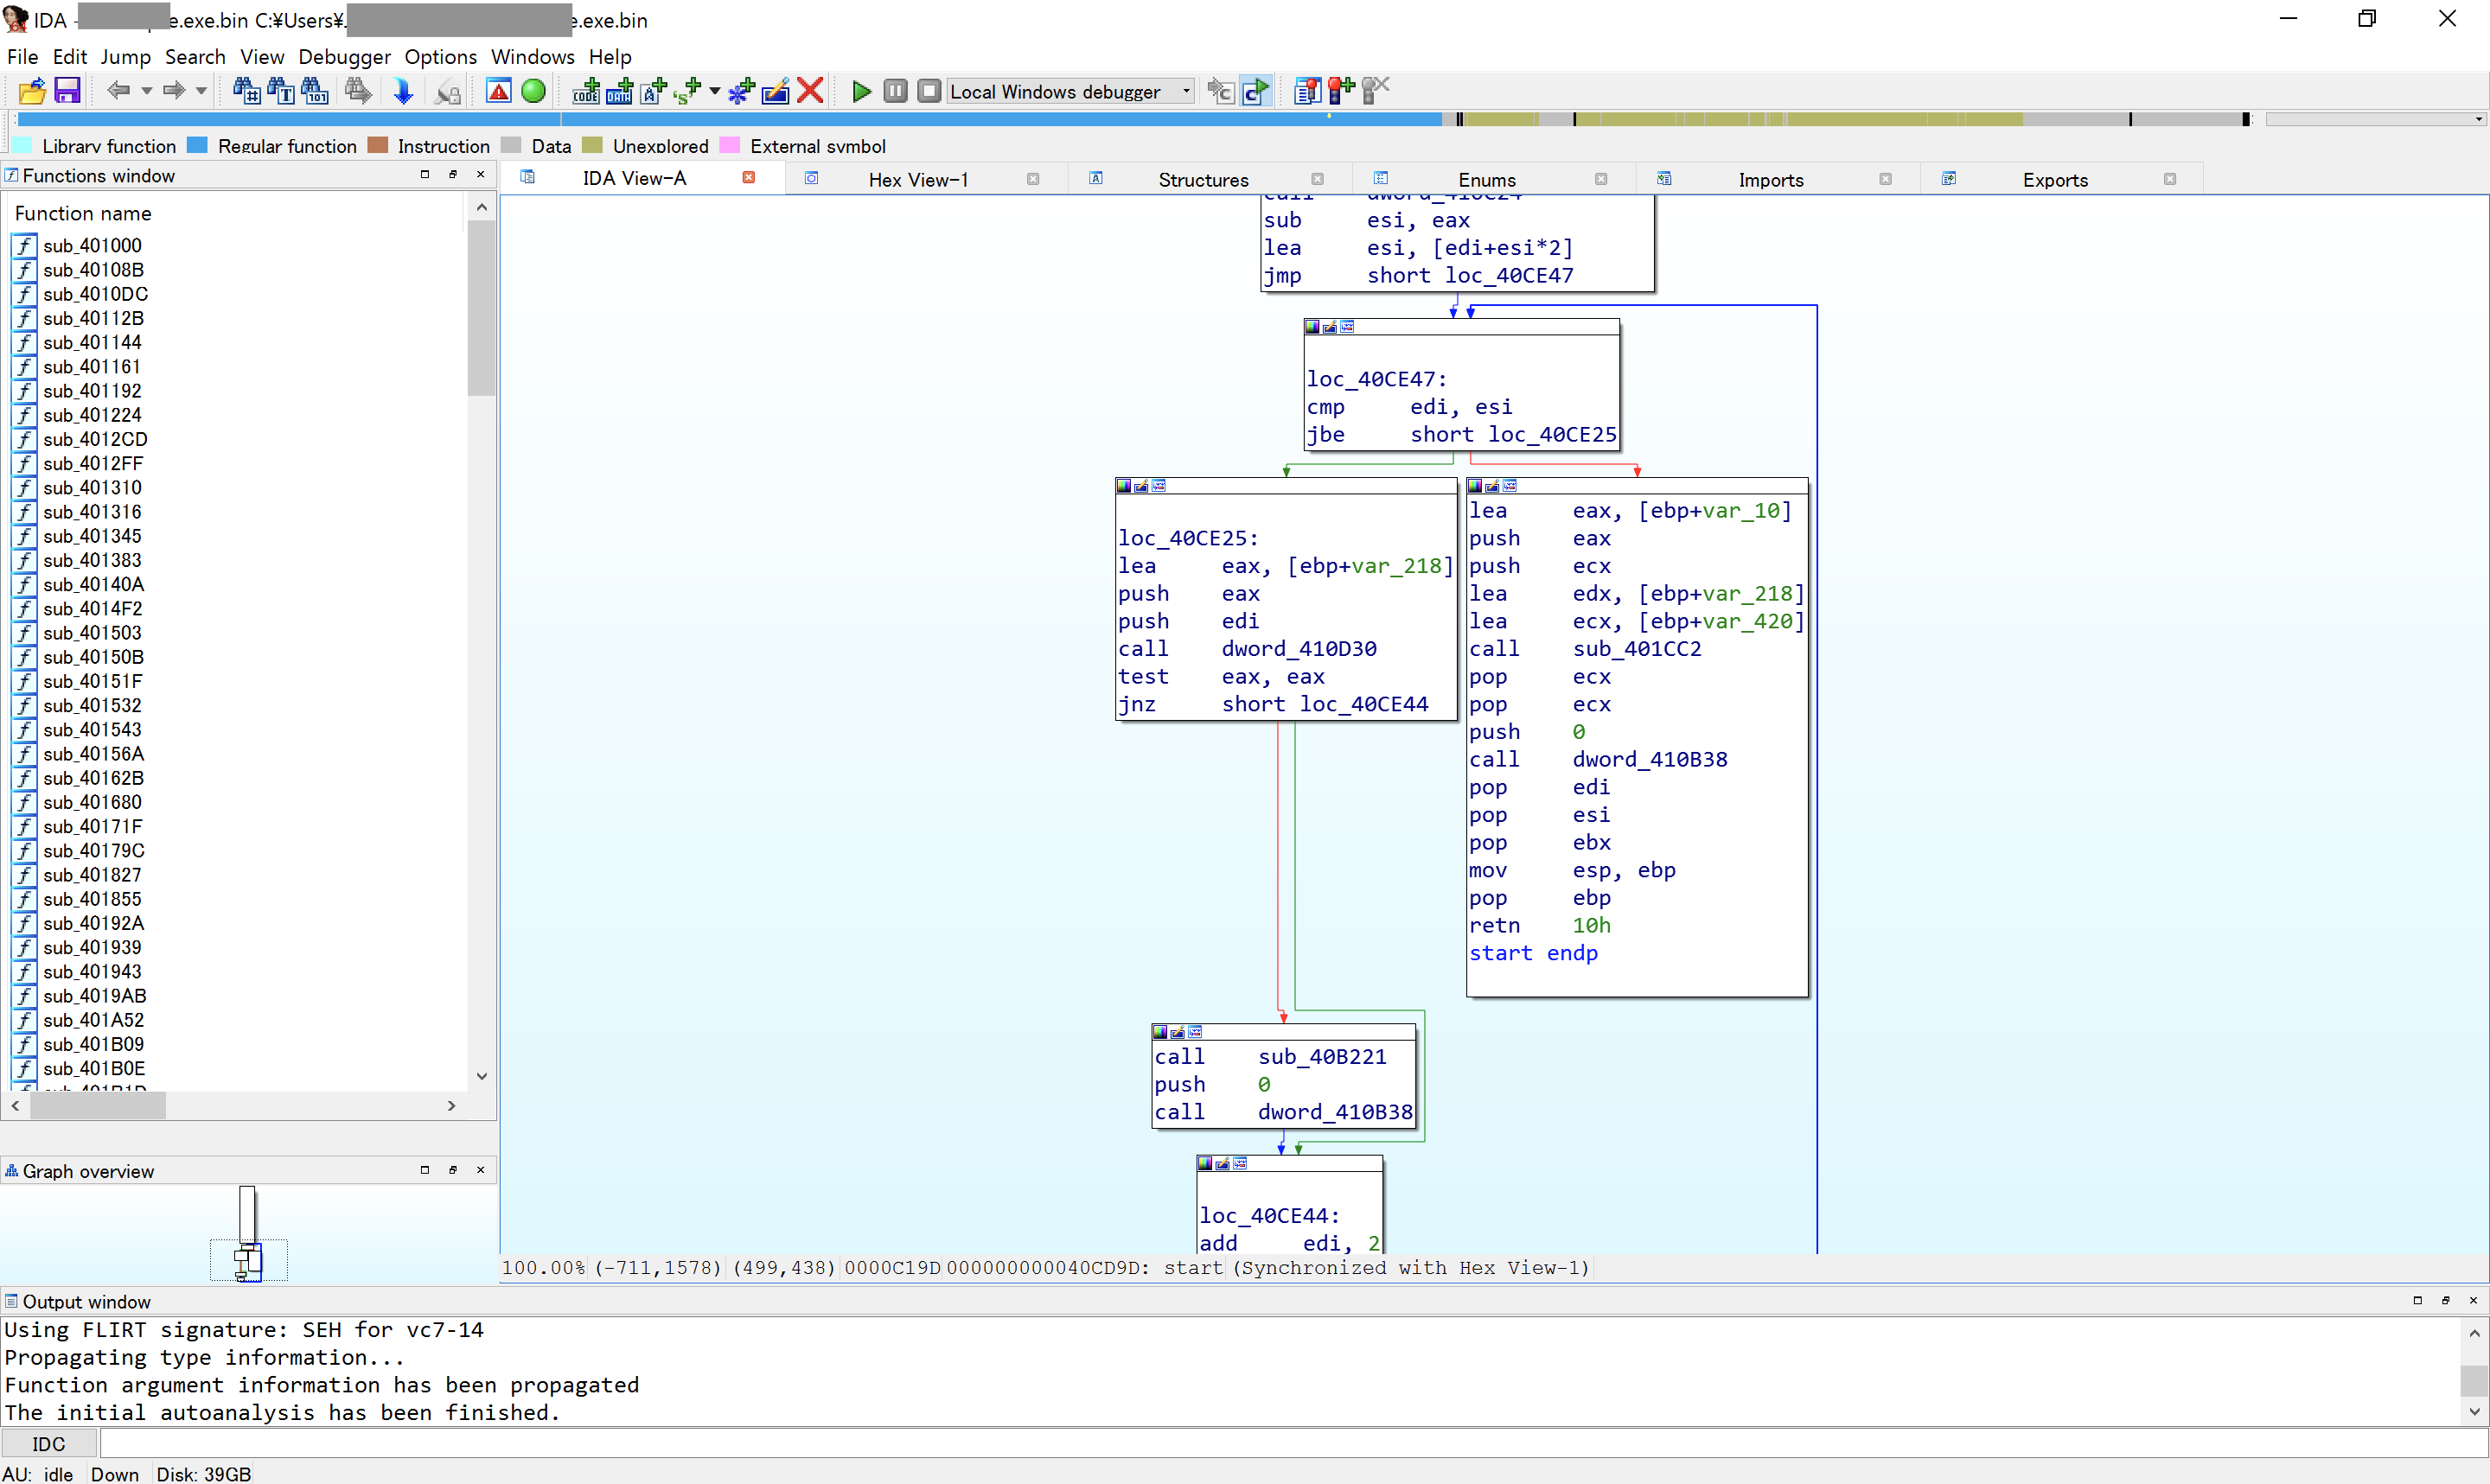Open the Local Windows debugger dropdown

[x=1186, y=92]
